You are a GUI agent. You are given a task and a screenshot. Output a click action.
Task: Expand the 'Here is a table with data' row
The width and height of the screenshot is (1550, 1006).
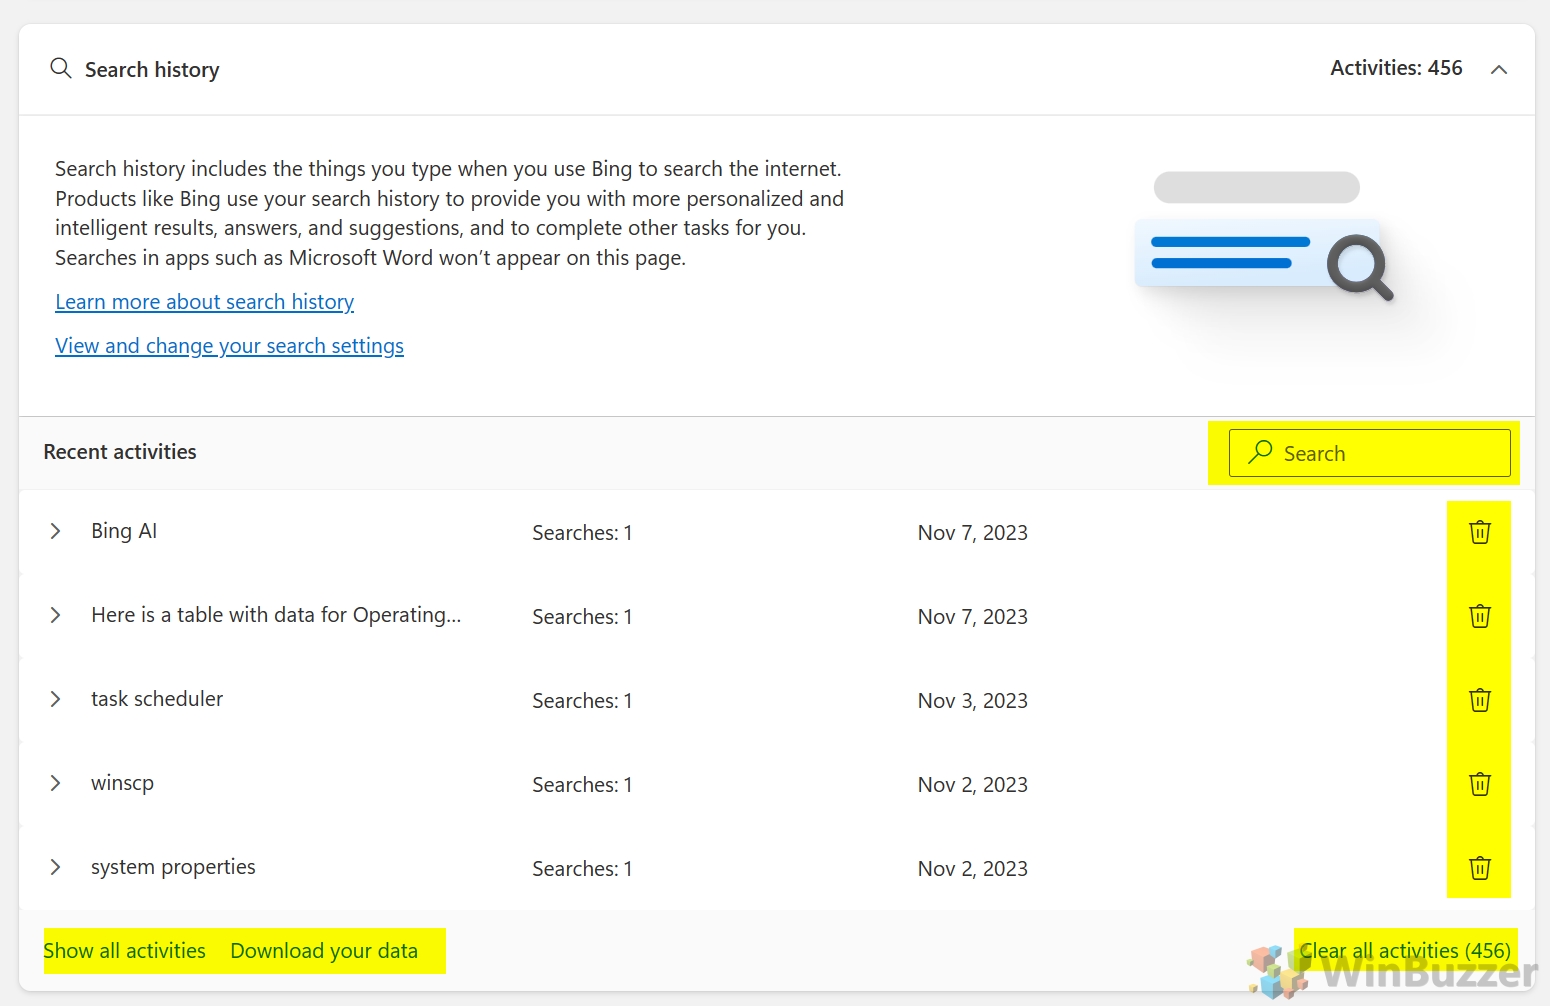56,615
